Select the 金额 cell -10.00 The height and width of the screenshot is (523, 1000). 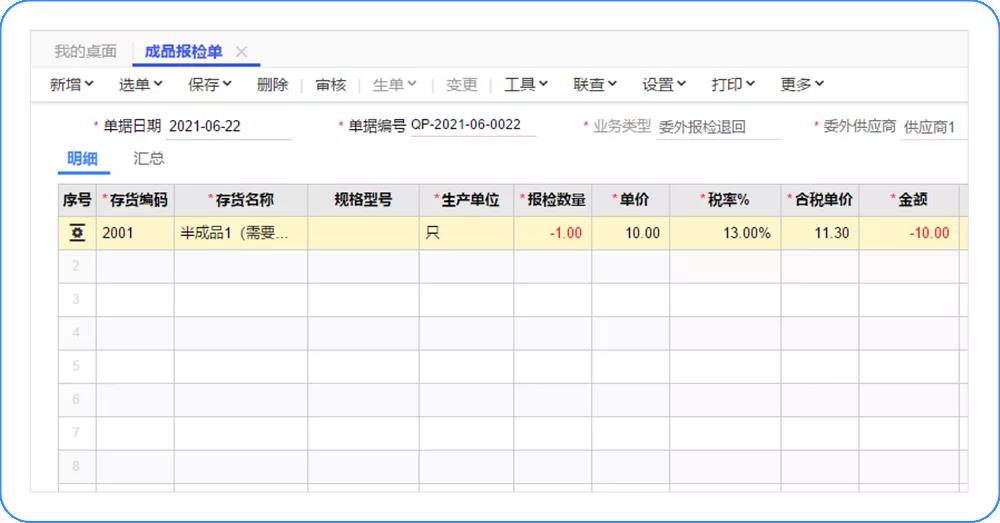coord(909,233)
